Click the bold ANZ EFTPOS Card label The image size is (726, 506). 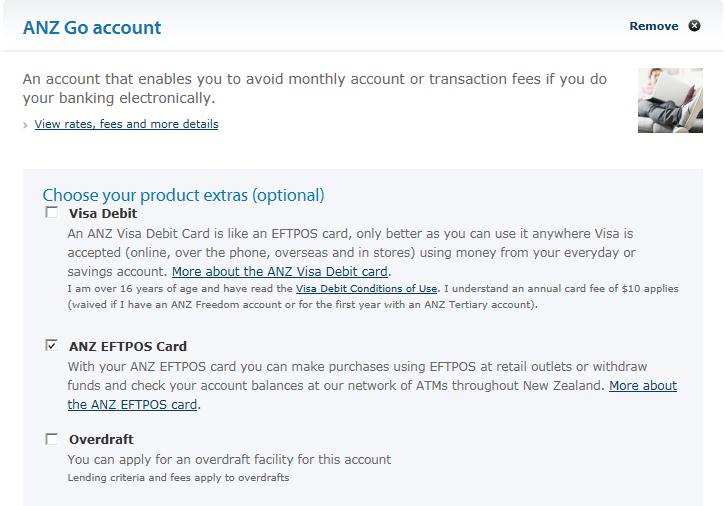[128, 347]
